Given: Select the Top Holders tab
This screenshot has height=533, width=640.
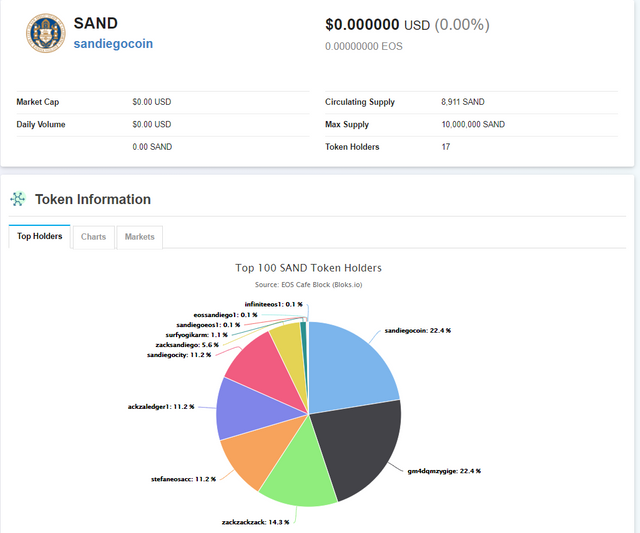Looking at the screenshot, I should click(x=40, y=236).
